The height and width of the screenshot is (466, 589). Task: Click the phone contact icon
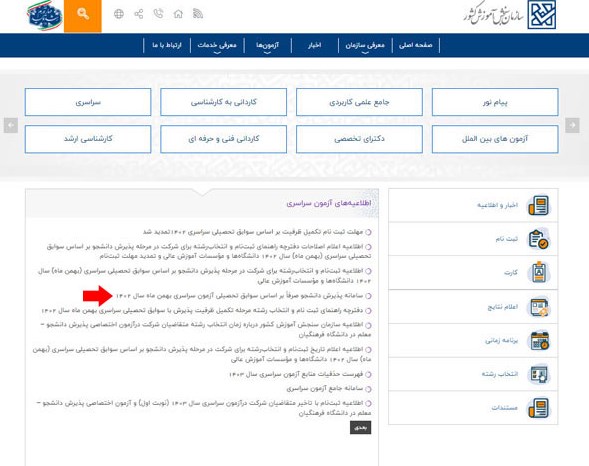(x=159, y=14)
